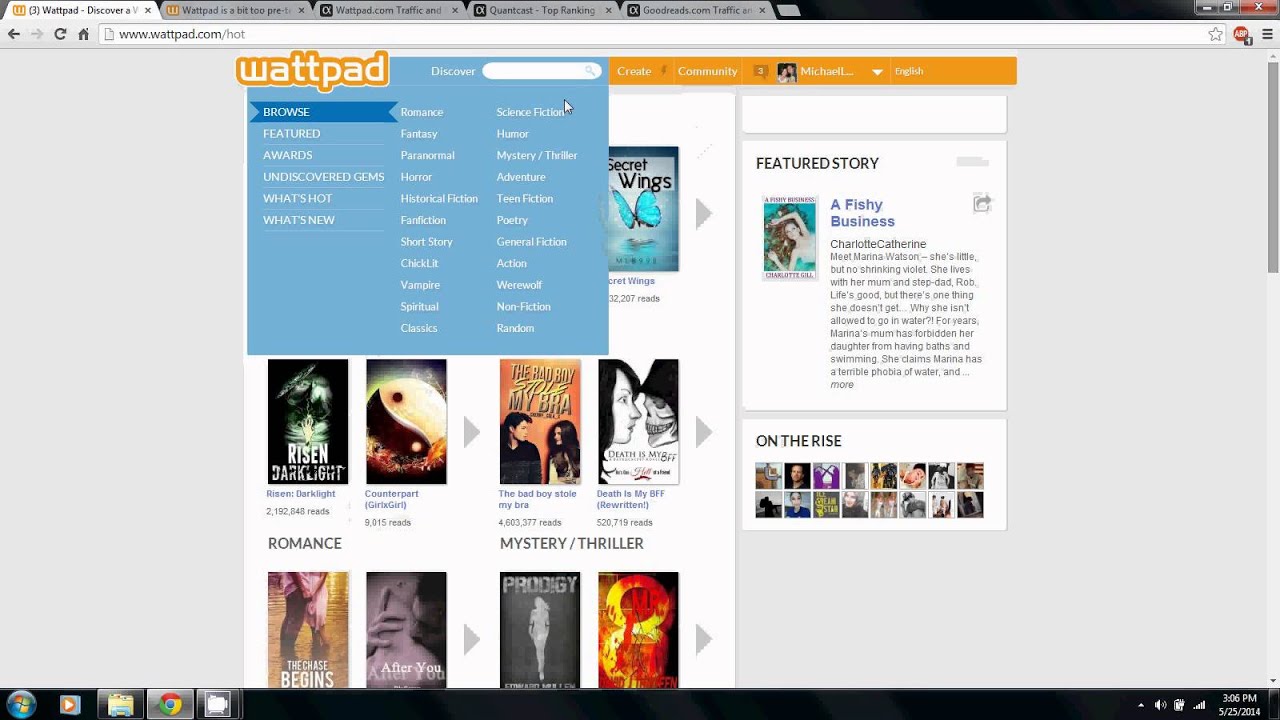
Task: Click next arrow after Death Is My BFF
Action: (x=703, y=432)
